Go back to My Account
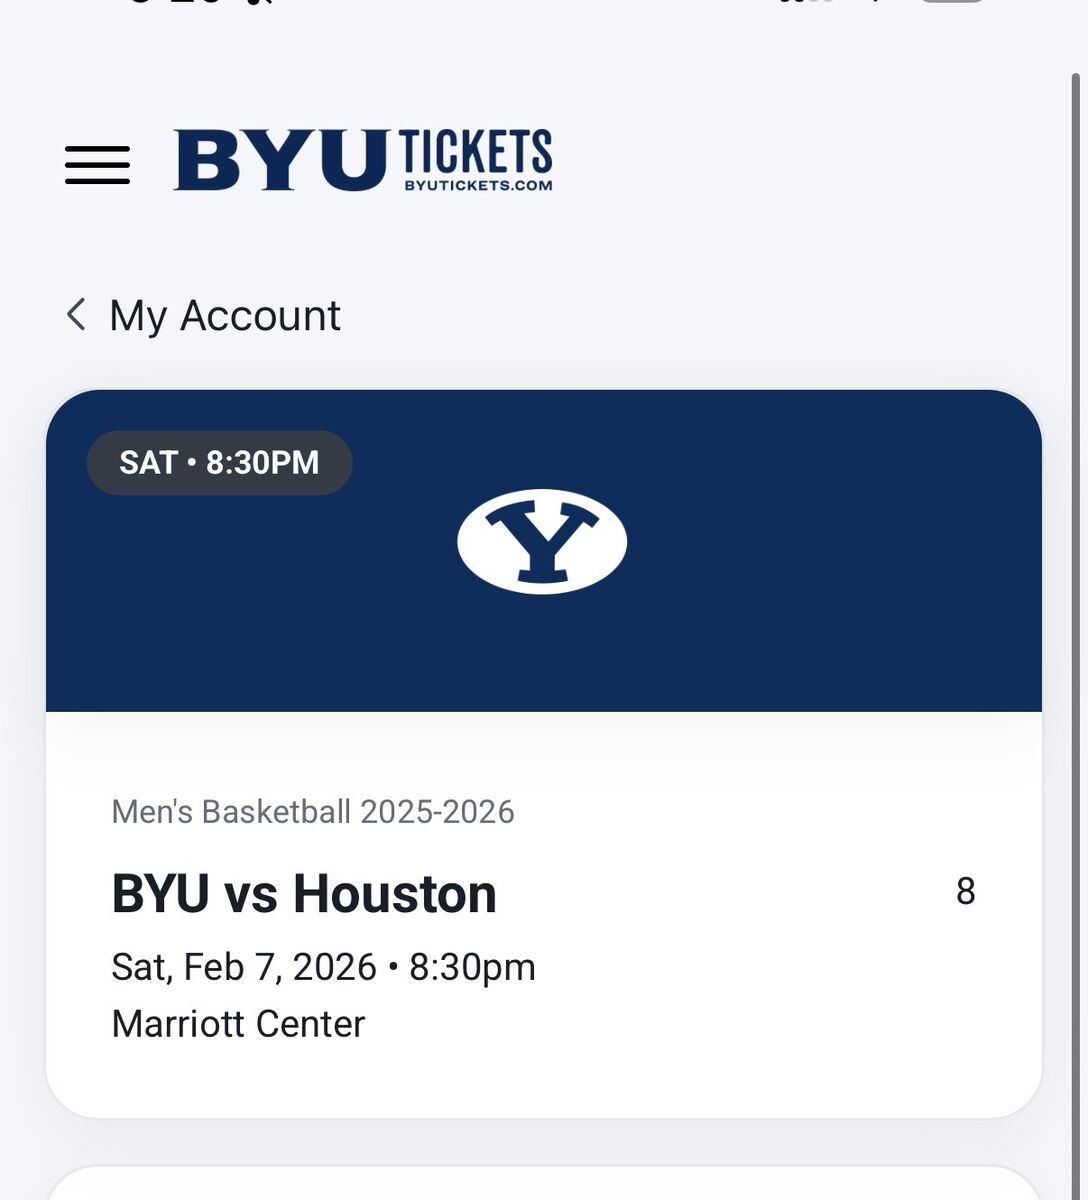The height and width of the screenshot is (1200, 1088). (x=225, y=316)
